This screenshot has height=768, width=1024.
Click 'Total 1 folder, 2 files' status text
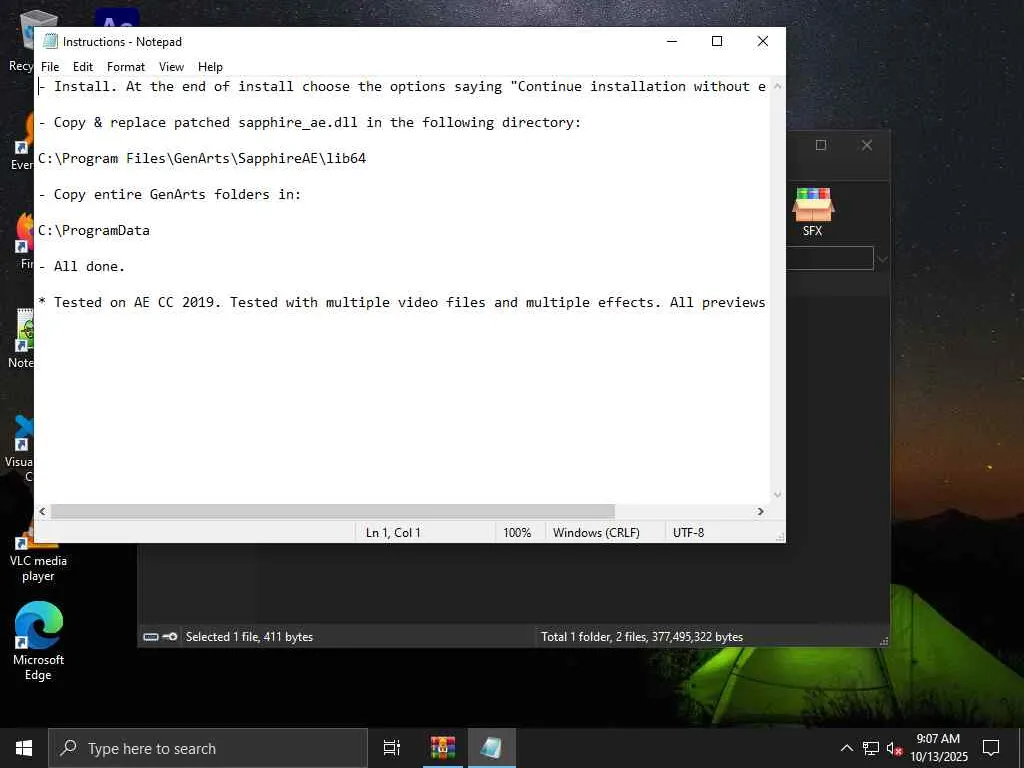coord(642,637)
